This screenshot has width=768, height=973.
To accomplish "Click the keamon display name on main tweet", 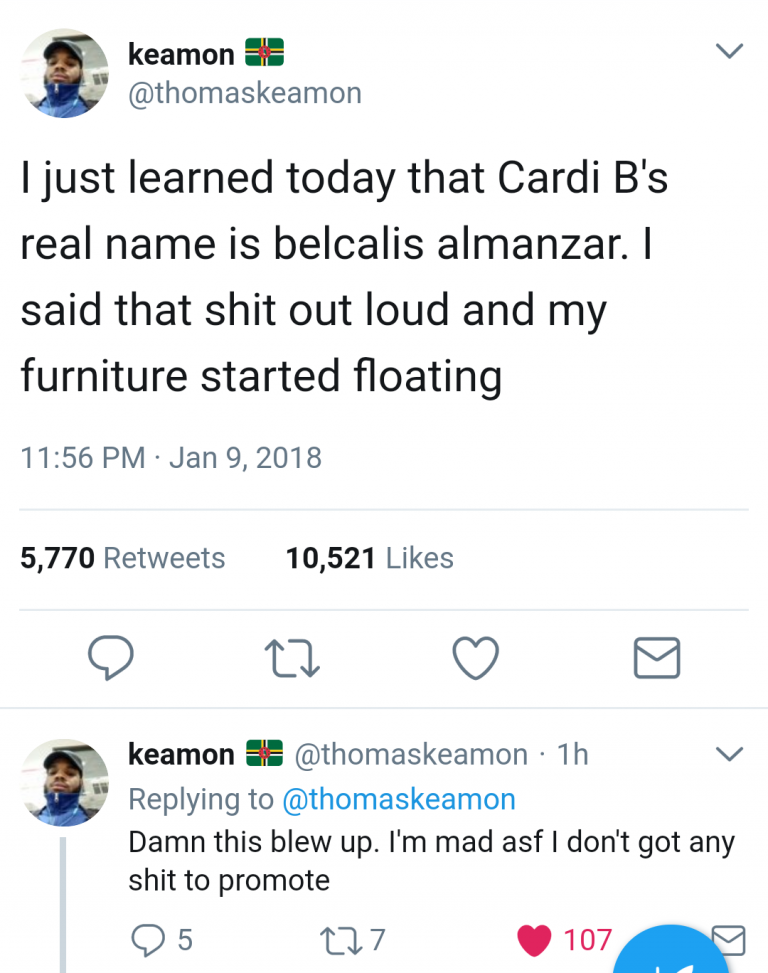I will click(x=181, y=54).
